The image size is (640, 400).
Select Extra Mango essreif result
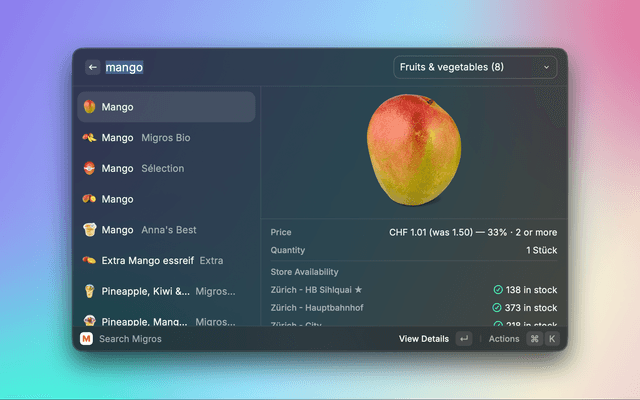[166, 260]
